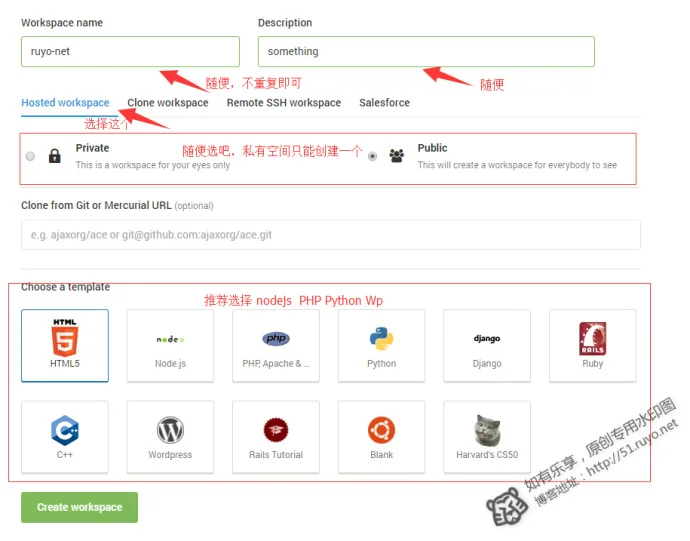This screenshot has width=690, height=541.
Task: Click the Private padlock icon
Action: point(55,156)
